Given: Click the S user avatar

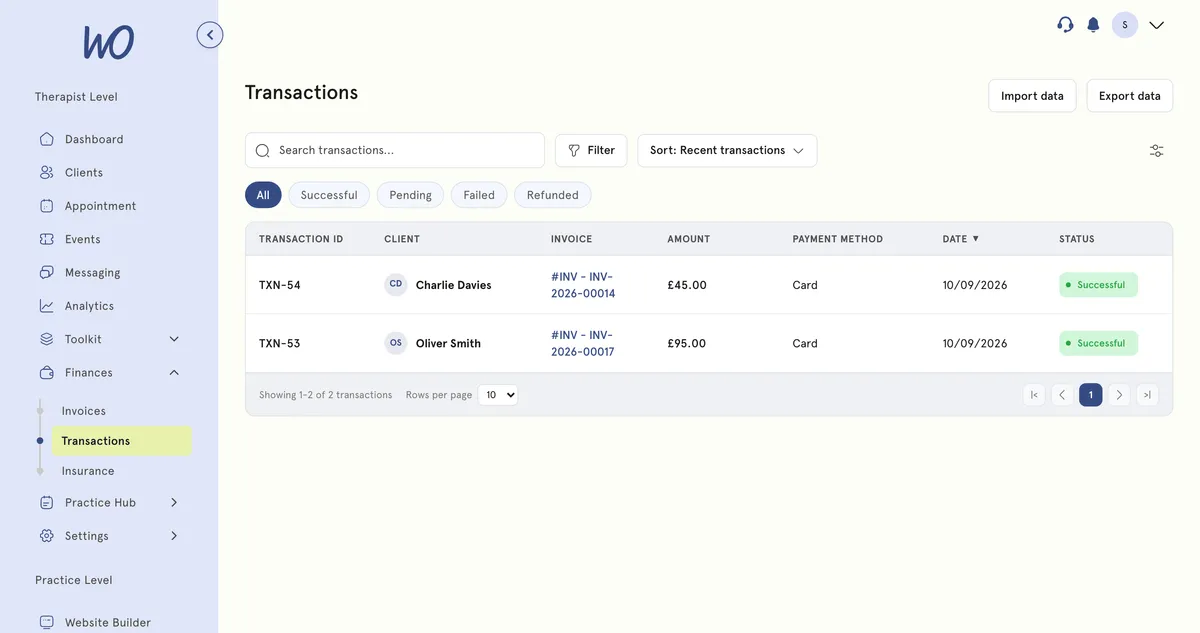Looking at the screenshot, I should tap(1125, 25).
